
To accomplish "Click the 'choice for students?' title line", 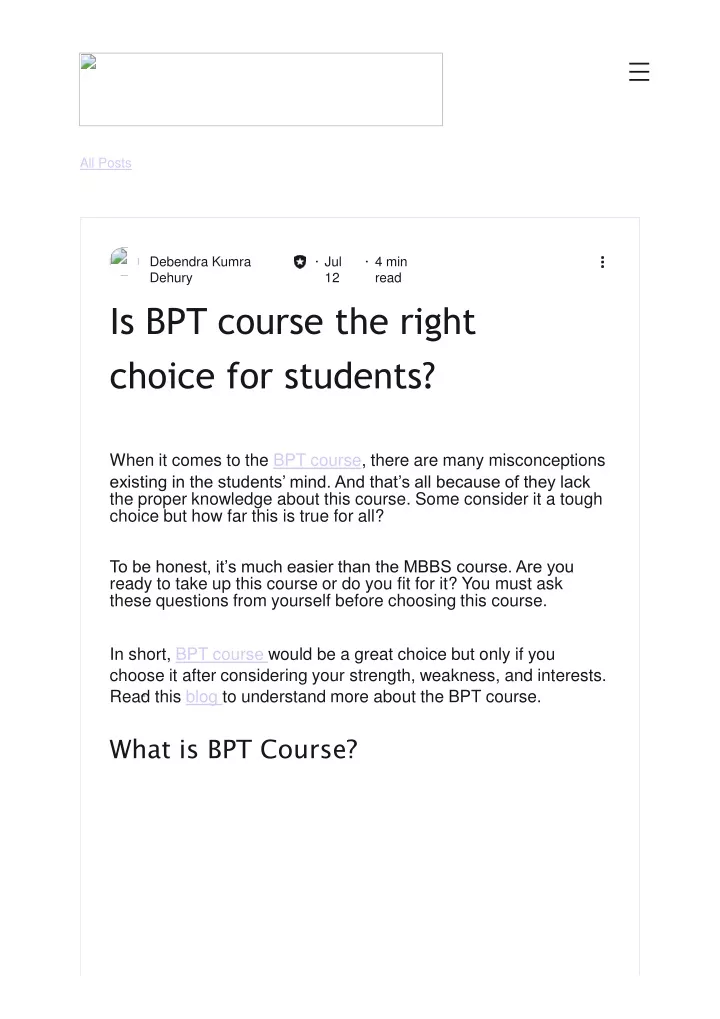I will pyautogui.click(x=272, y=376).
